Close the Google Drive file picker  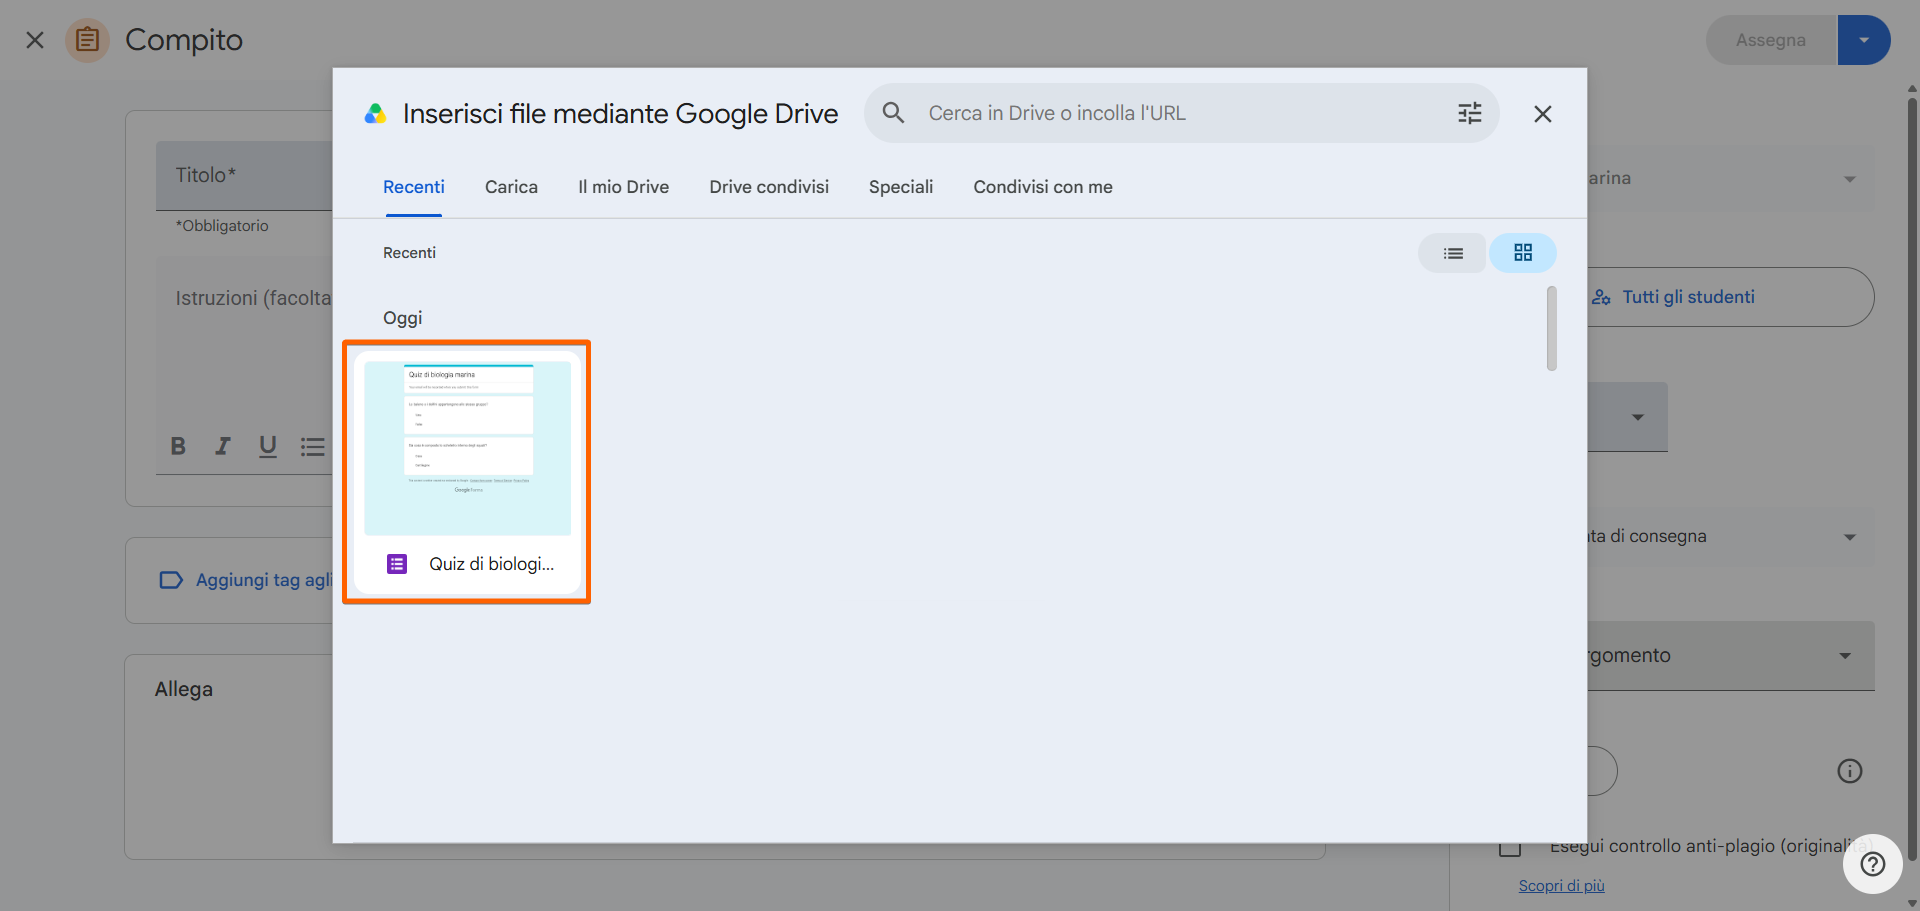pos(1542,114)
